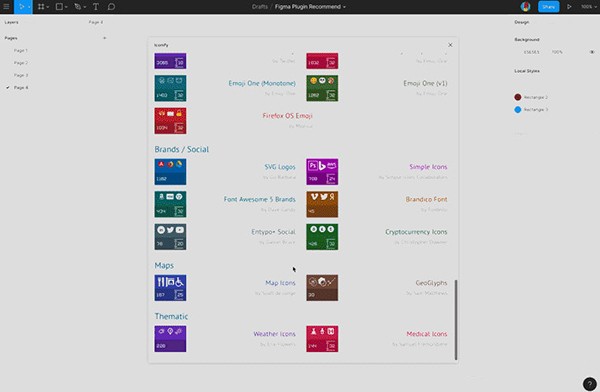The height and width of the screenshot is (392, 600).
Task: Open the Pen tool options arrow
Action: (x=84, y=7)
